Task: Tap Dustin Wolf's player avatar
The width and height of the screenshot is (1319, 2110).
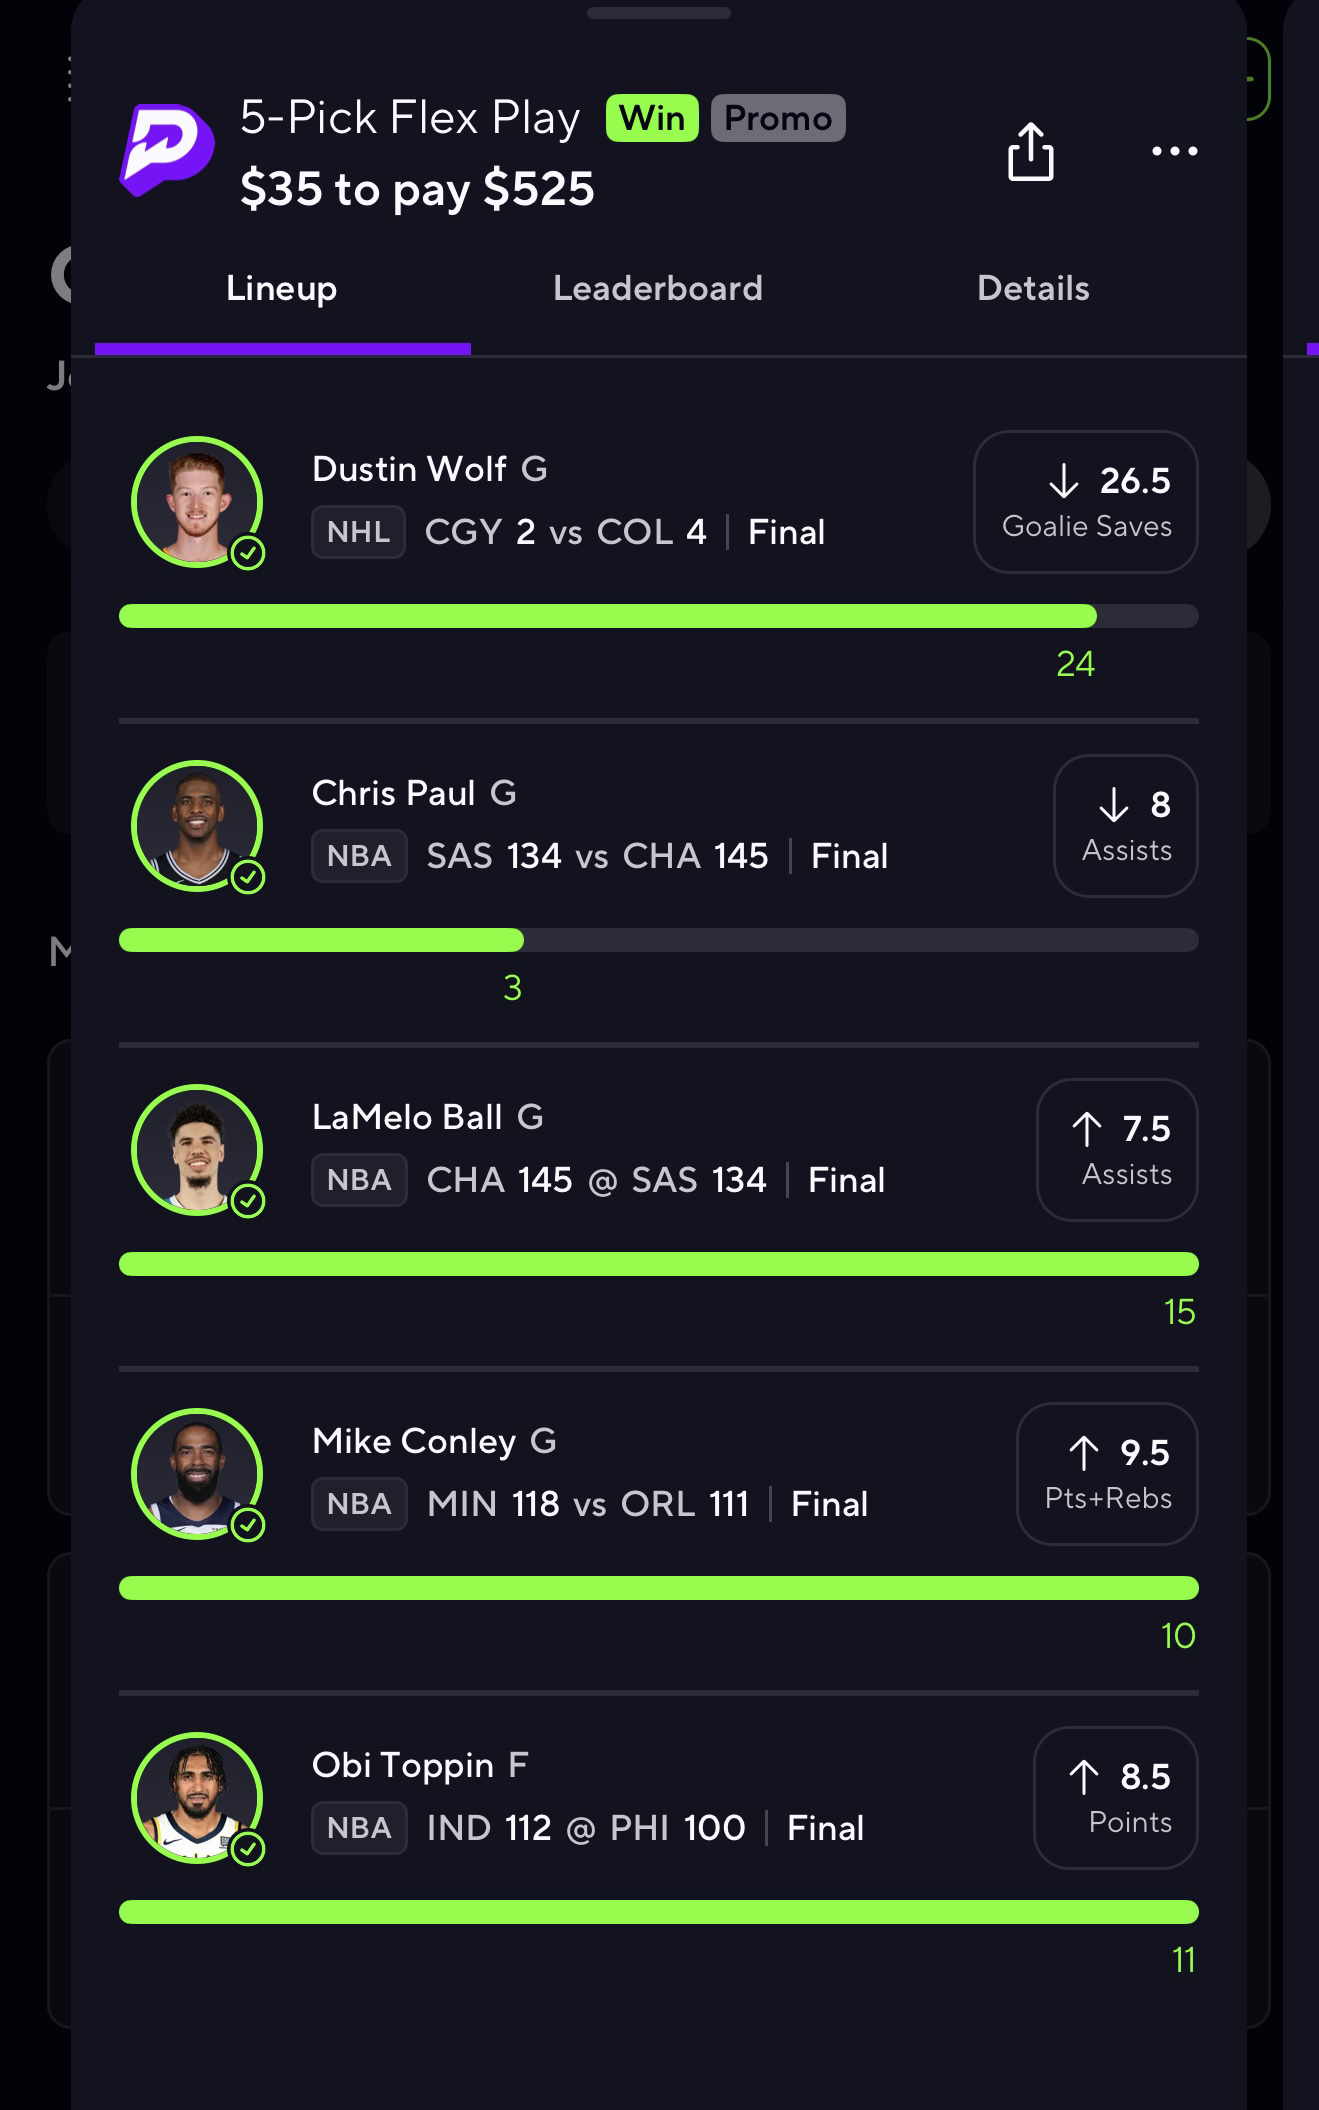Action: (197, 502)
